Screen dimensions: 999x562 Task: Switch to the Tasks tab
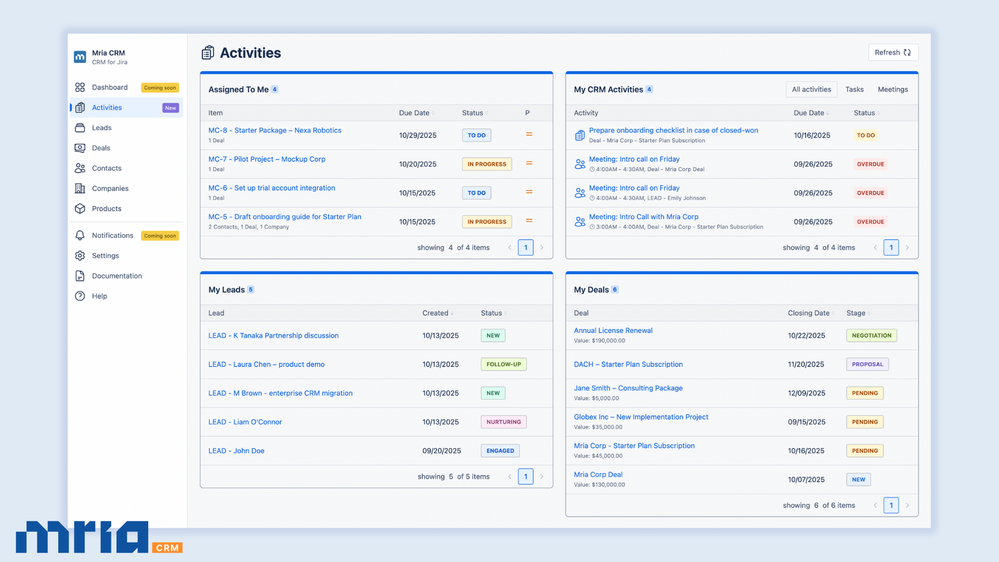click(x=854, y=89)
